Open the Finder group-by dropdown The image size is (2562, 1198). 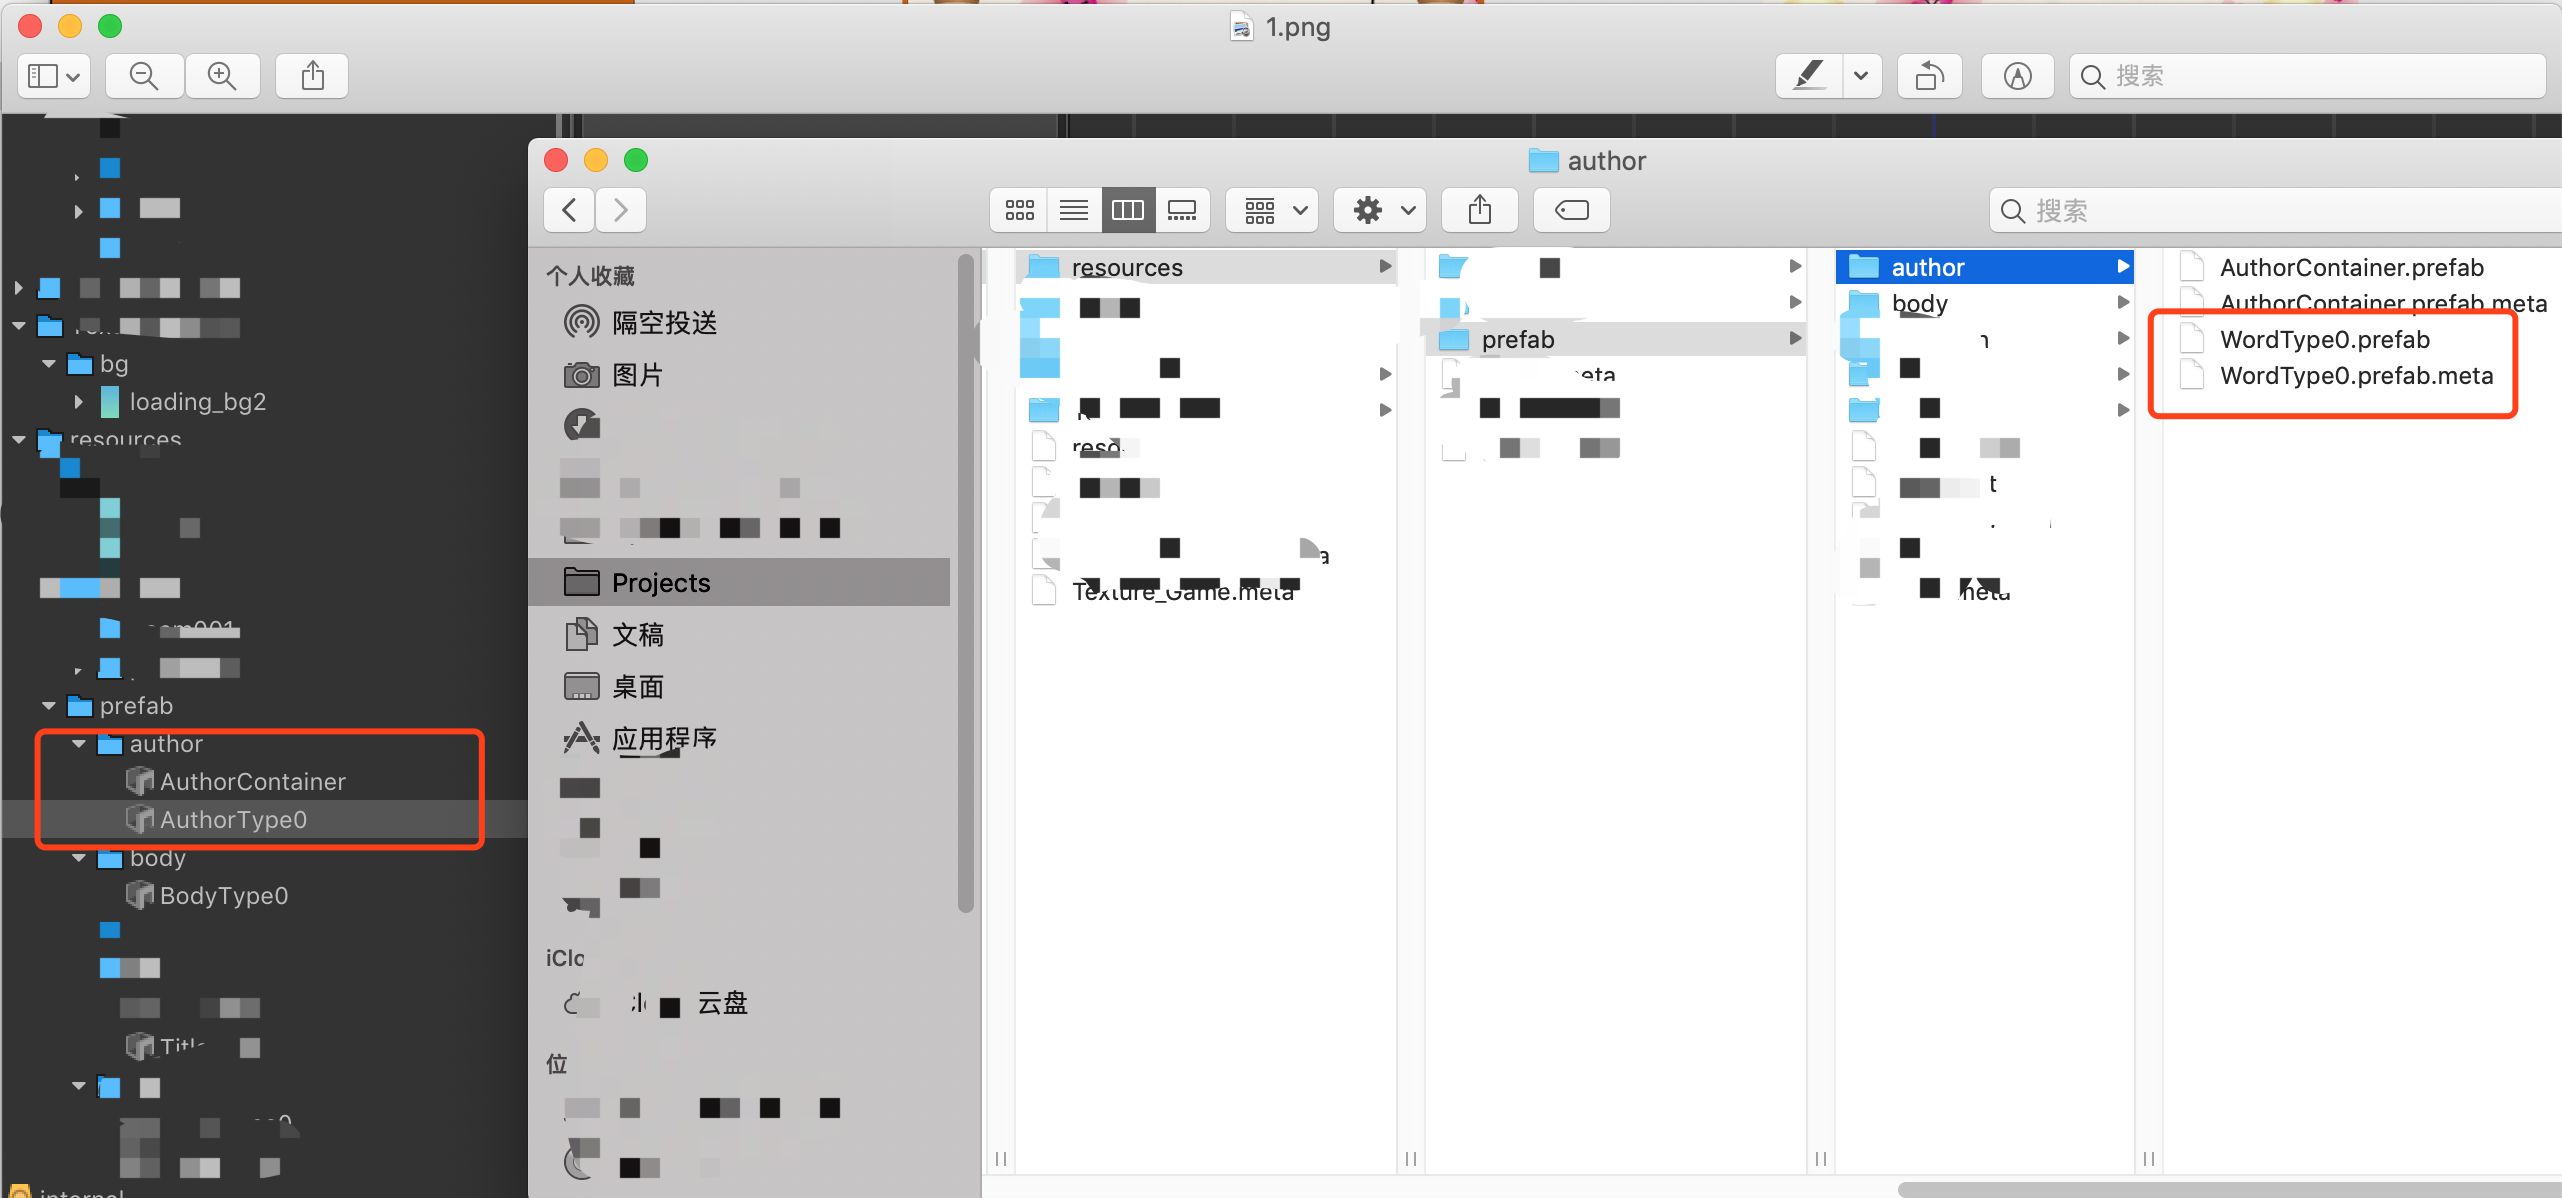tap(1271, 210)
